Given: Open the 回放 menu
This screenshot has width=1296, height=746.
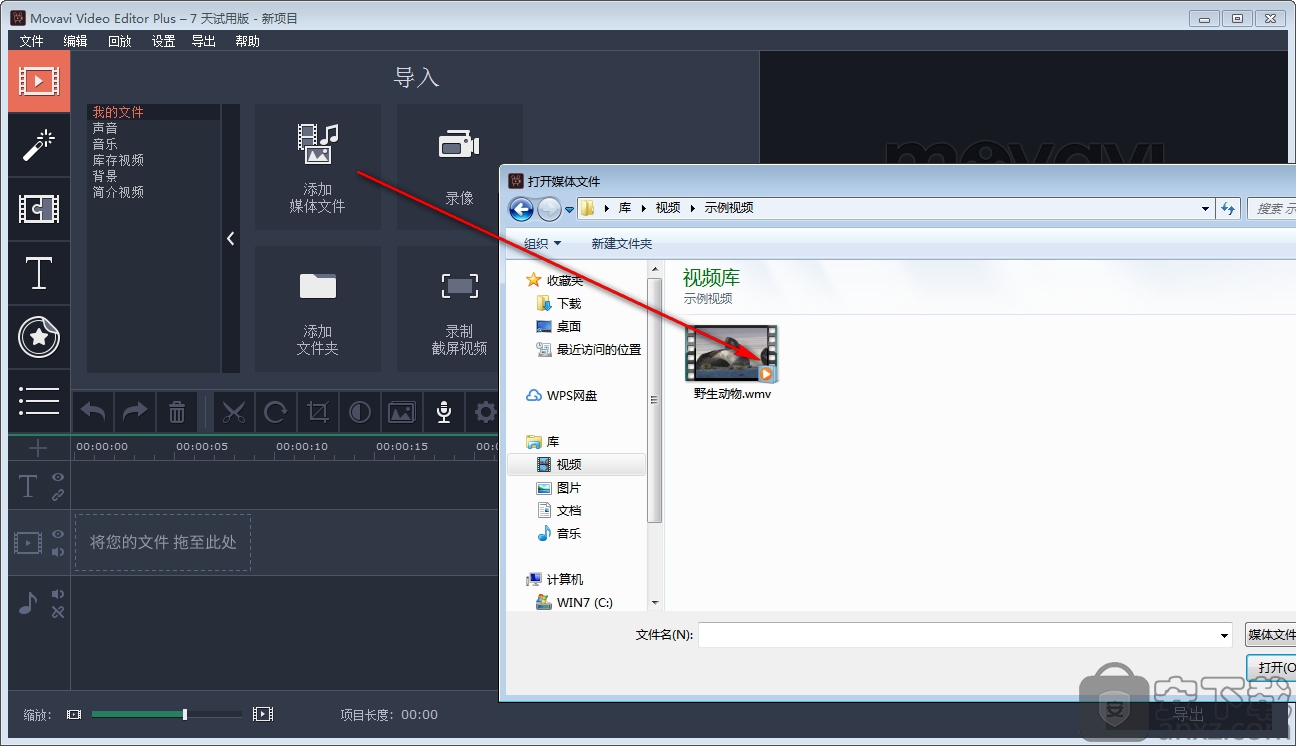Looking at the screenshot, I should pos(119,41).
